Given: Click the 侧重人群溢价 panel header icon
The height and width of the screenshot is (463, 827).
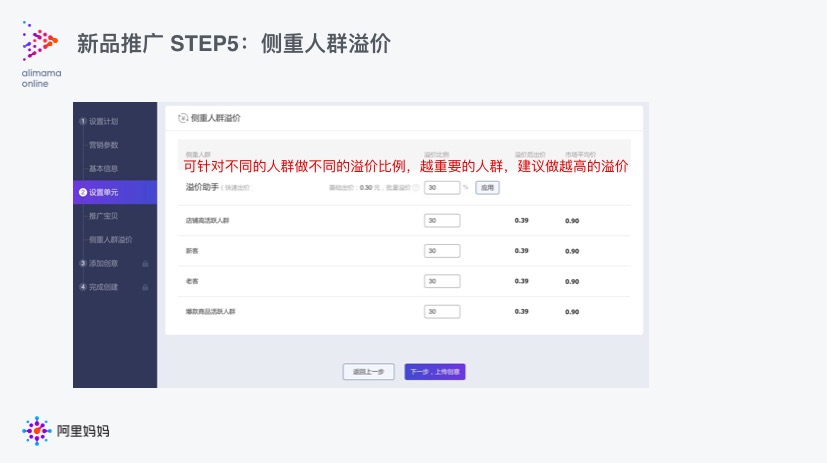Looking at the screenshot, I should (183, 118).
